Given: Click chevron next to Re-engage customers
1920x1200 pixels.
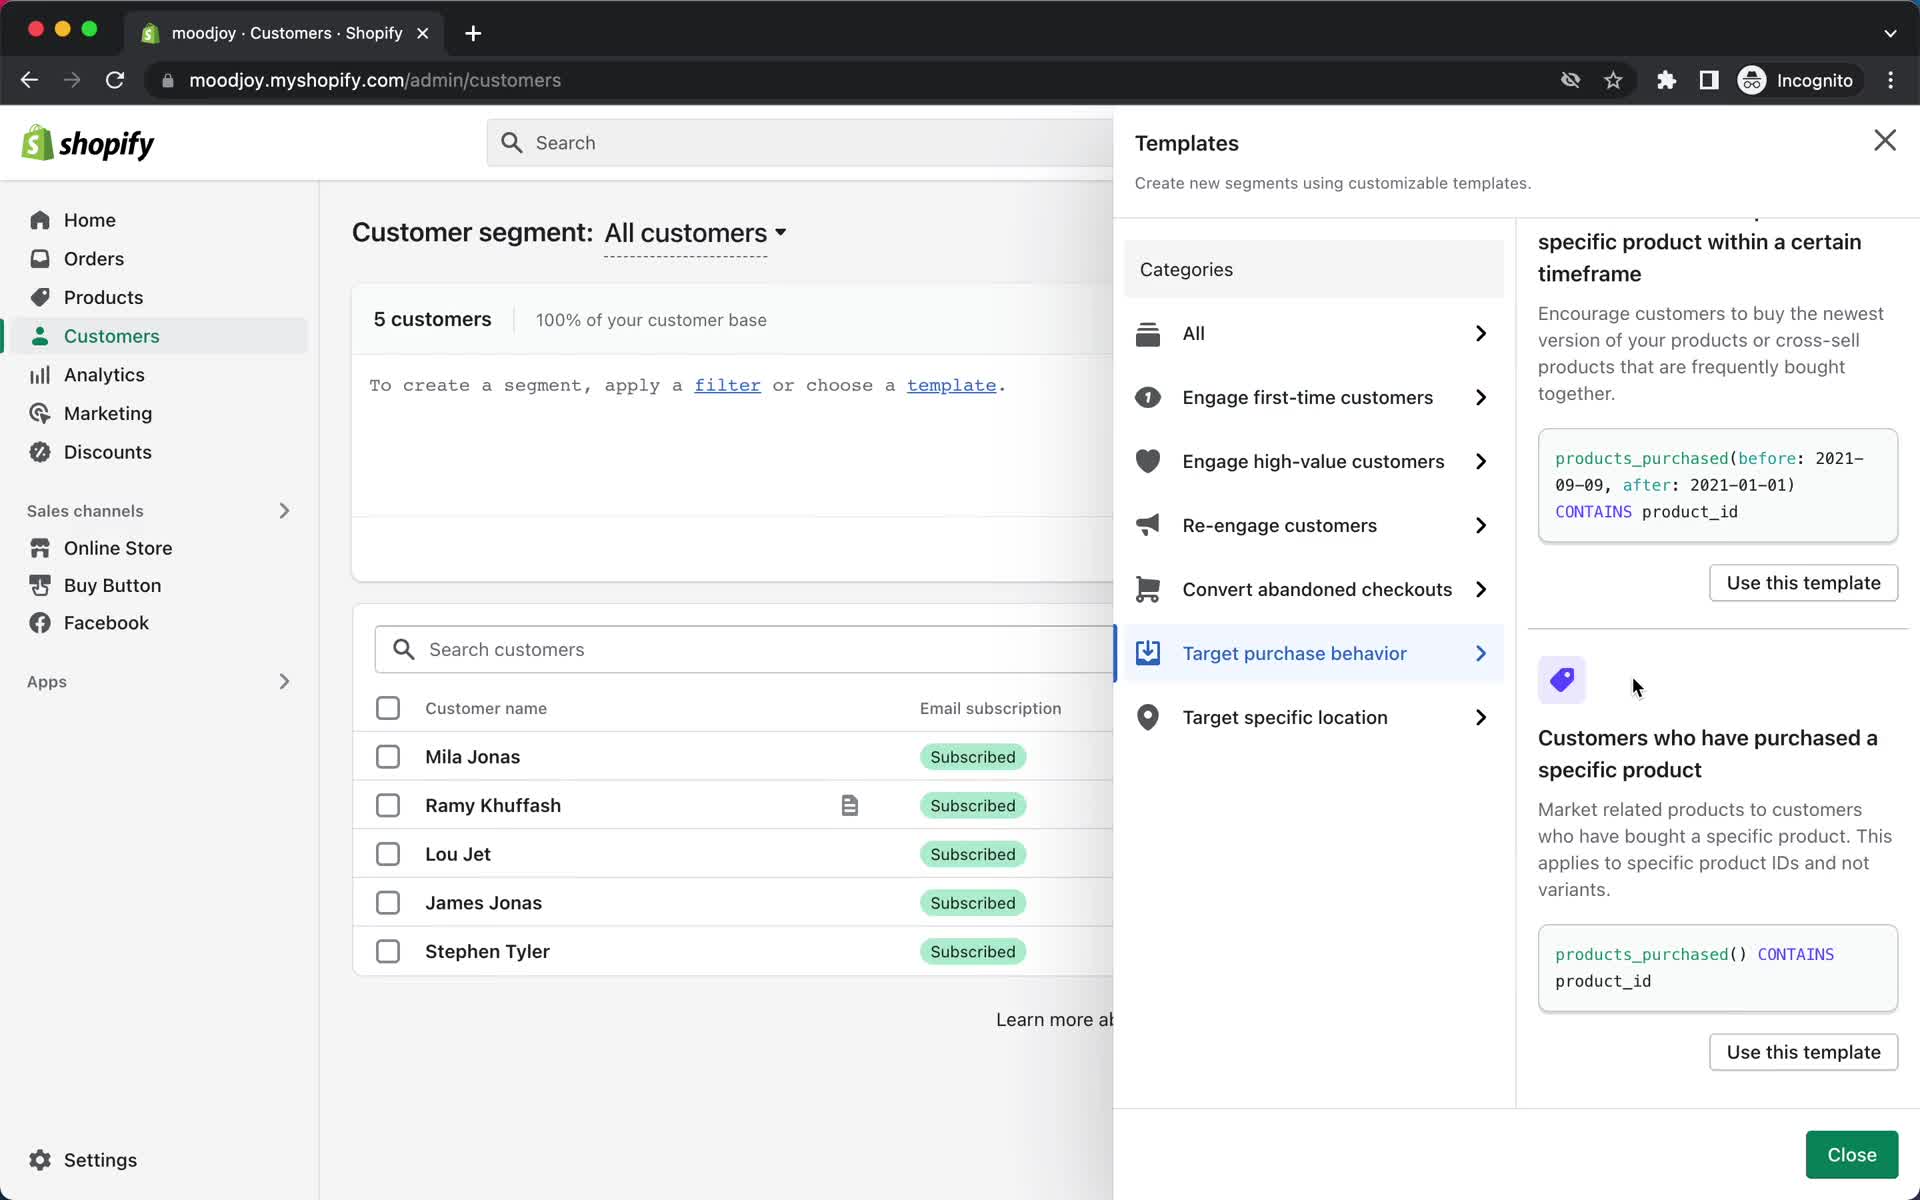Looking at the screenshot, I should [1481, 526].
